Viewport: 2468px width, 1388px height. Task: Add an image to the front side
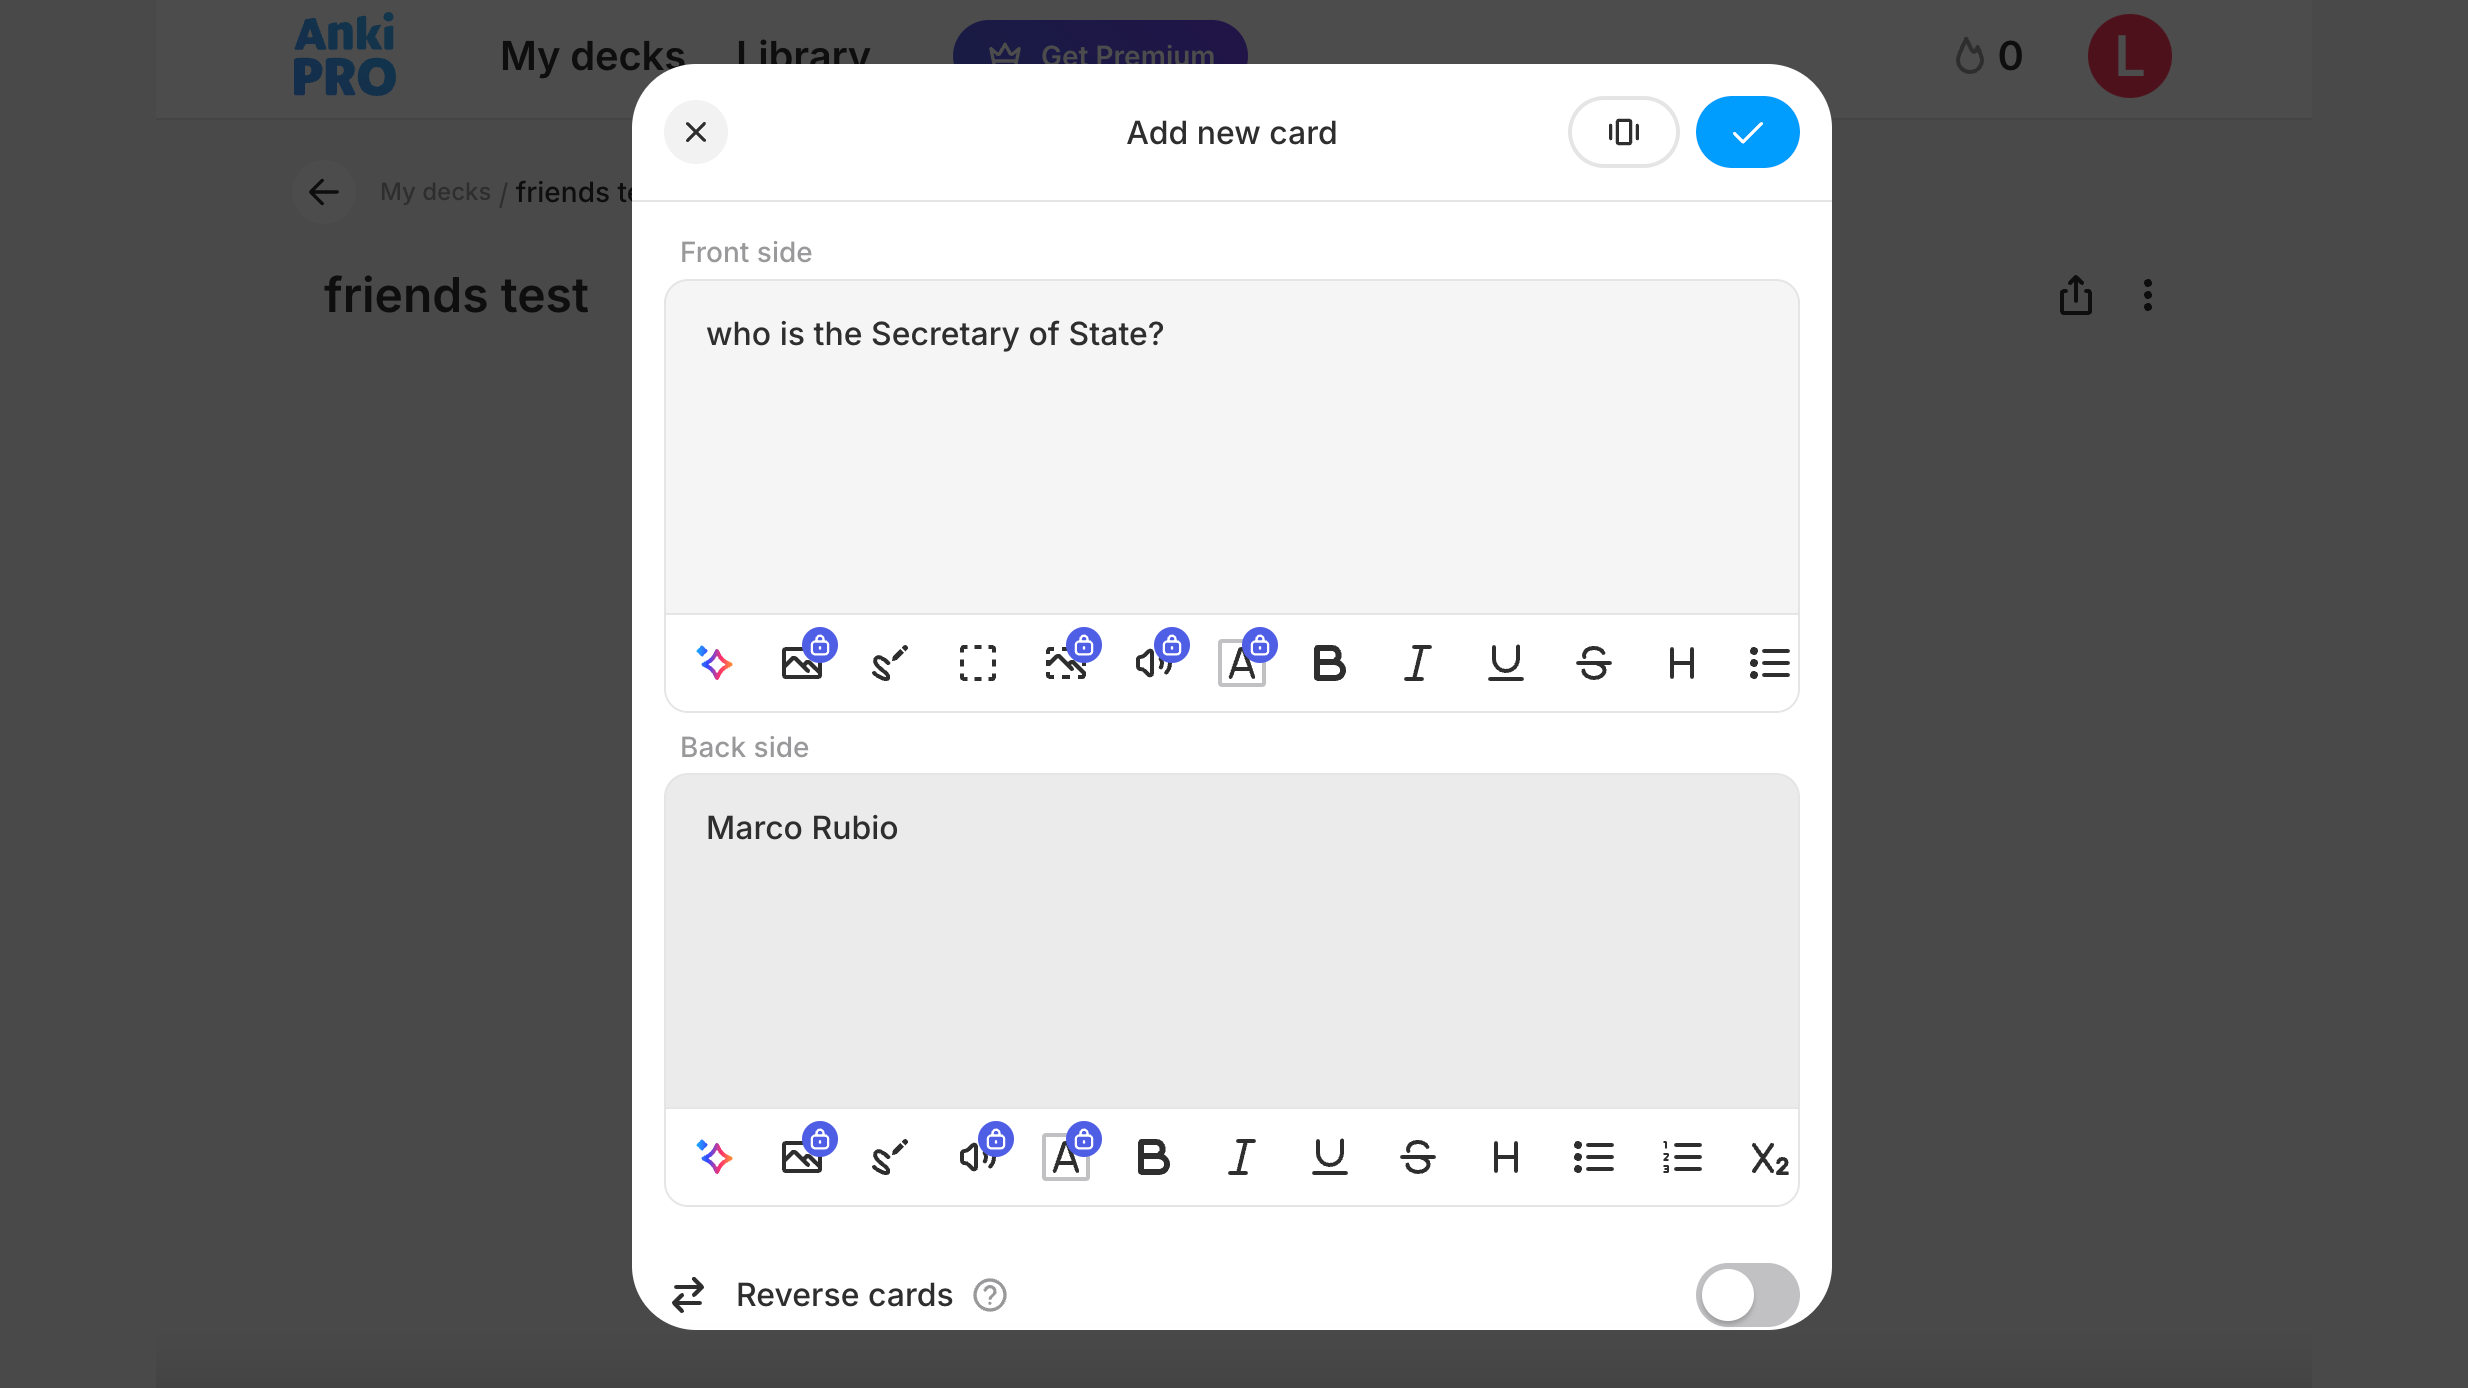coord(803,663)
